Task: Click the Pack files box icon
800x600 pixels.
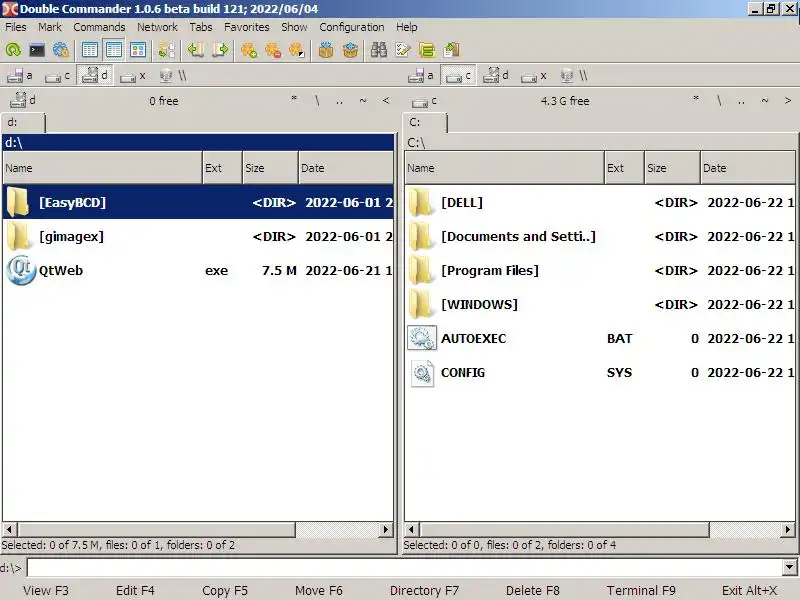Action: tap(326, 50)
